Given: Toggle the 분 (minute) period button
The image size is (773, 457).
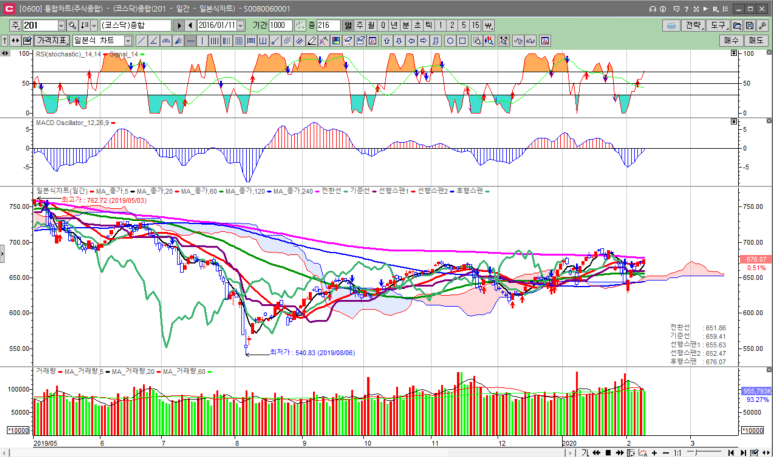Looking at the screenshot, I should pos(406,25).
